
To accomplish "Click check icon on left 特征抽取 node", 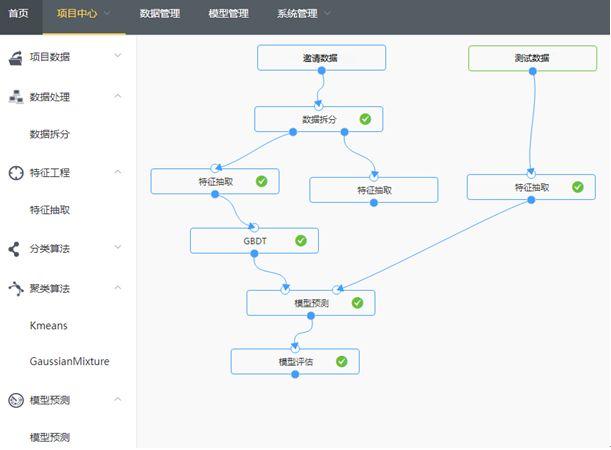I will click(261, 181).
